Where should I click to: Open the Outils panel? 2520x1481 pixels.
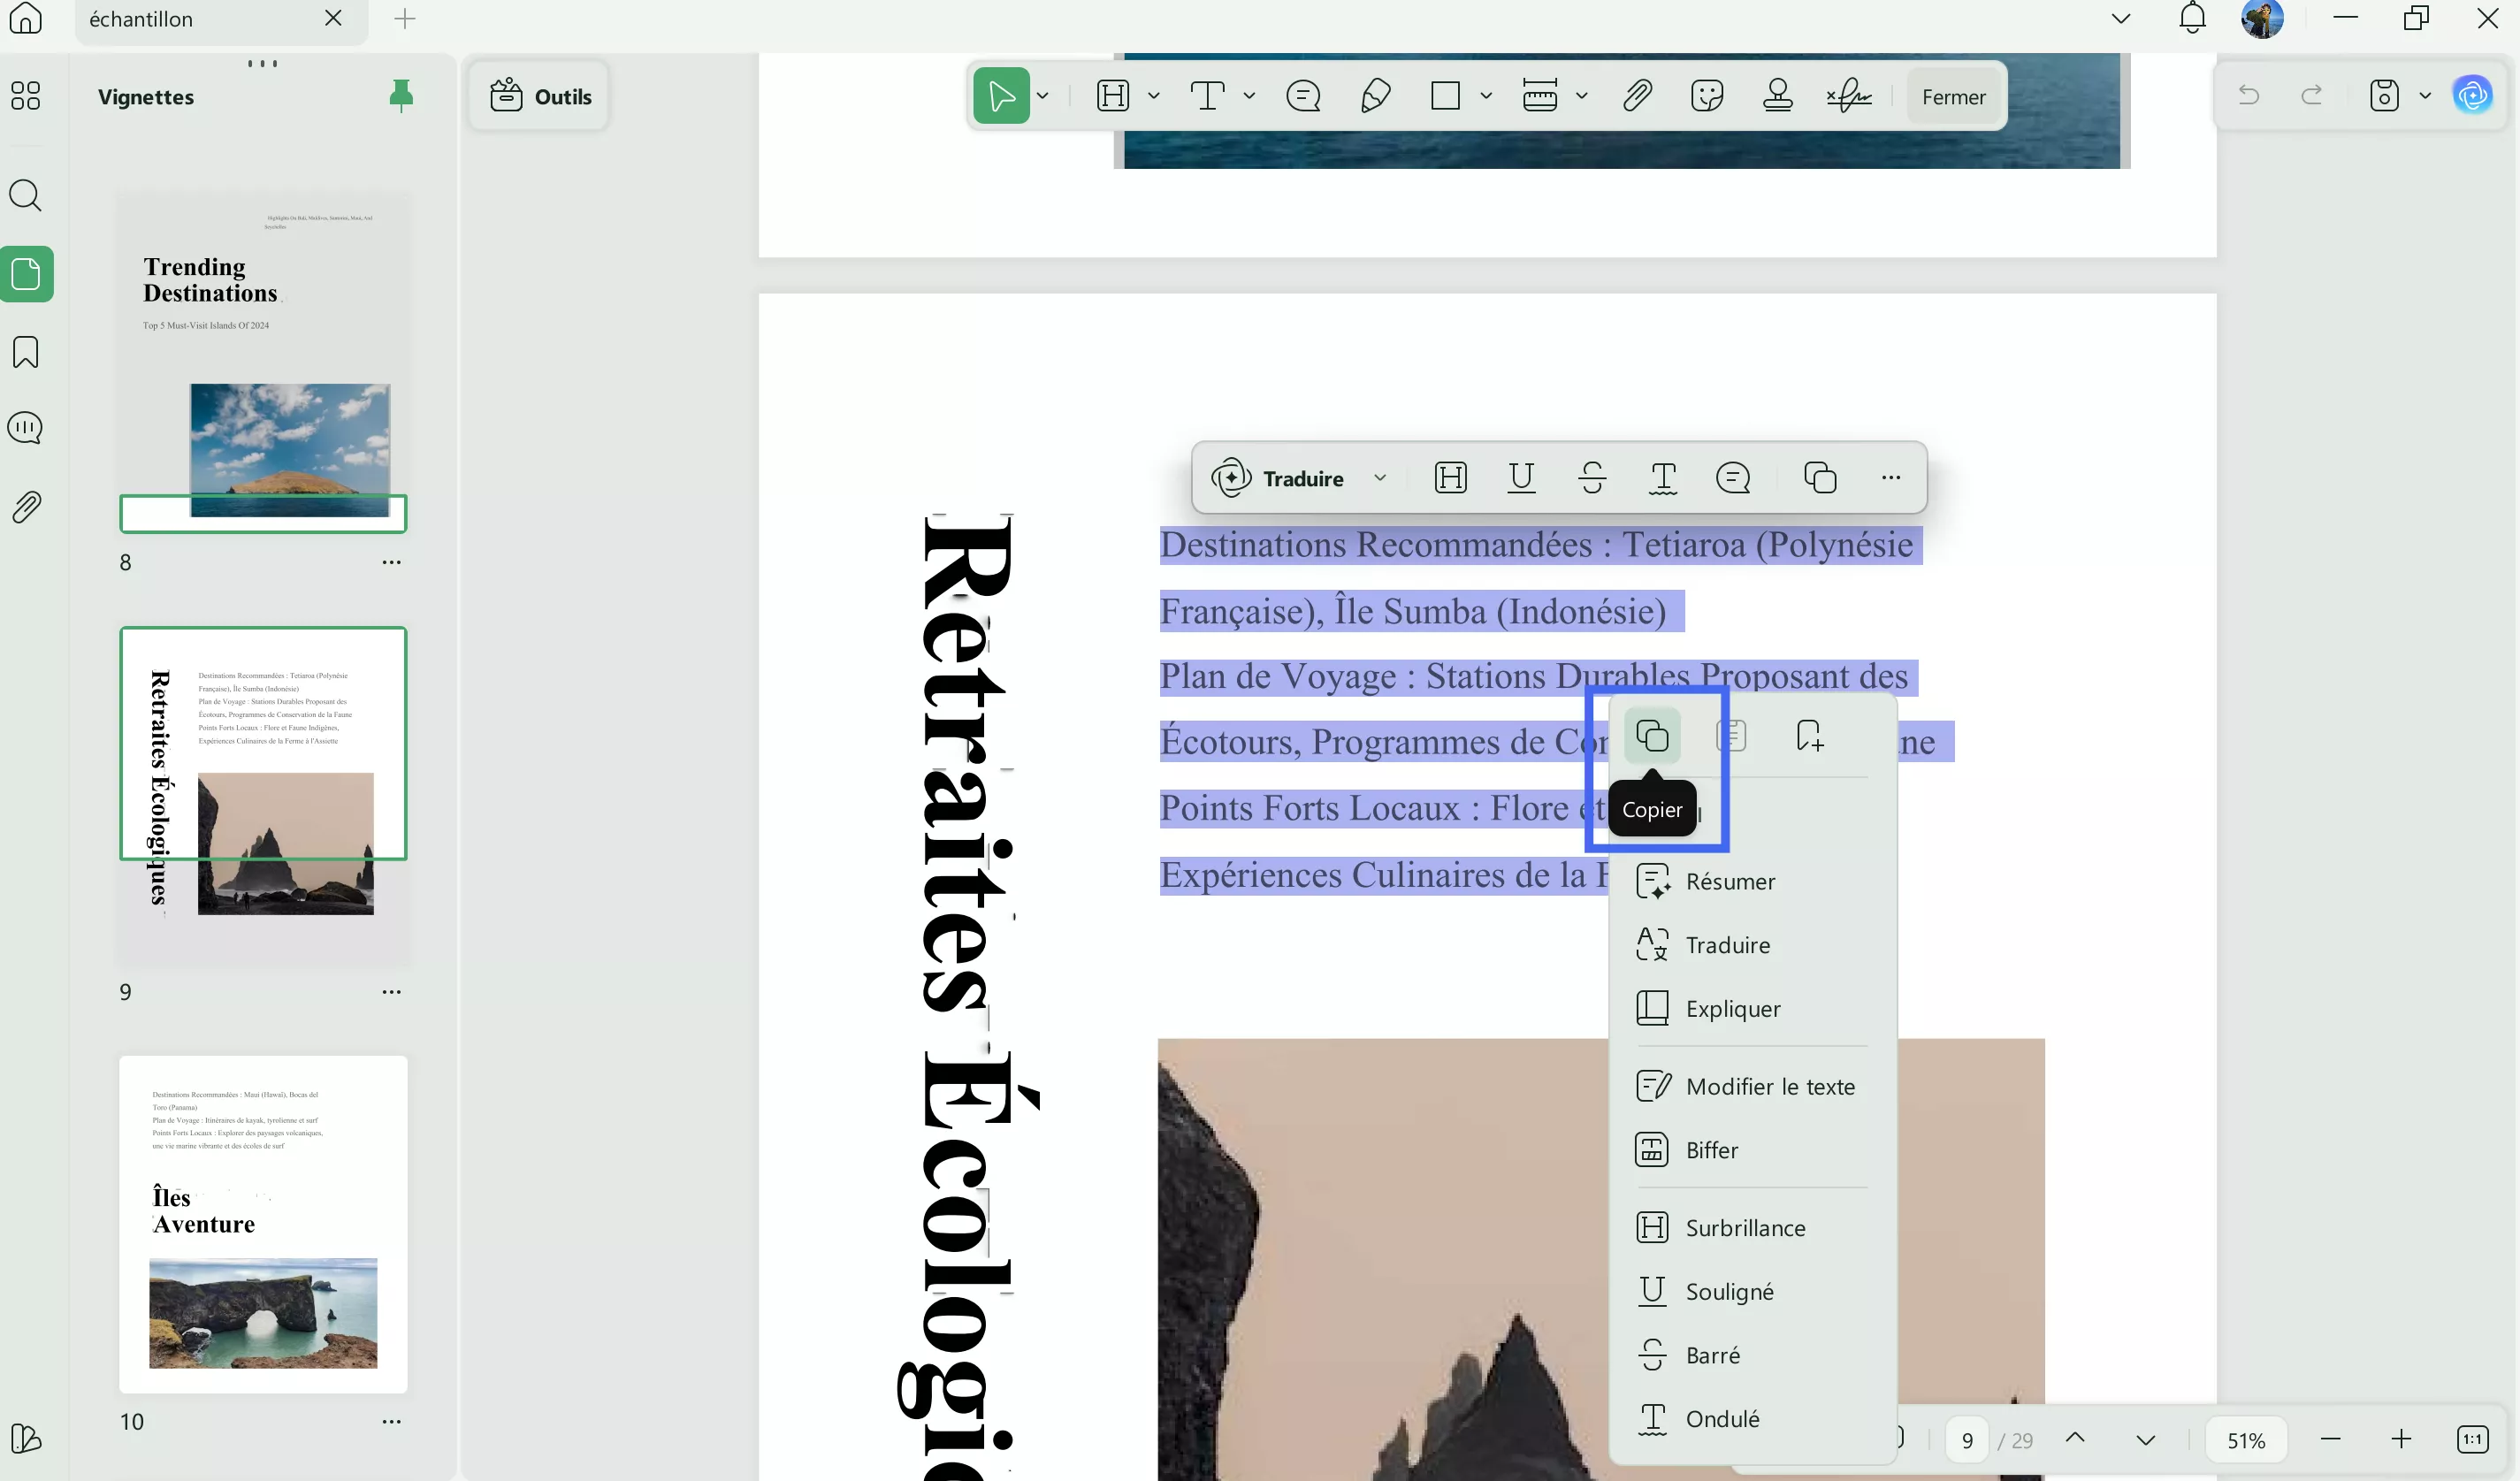[x=538, y=95]
